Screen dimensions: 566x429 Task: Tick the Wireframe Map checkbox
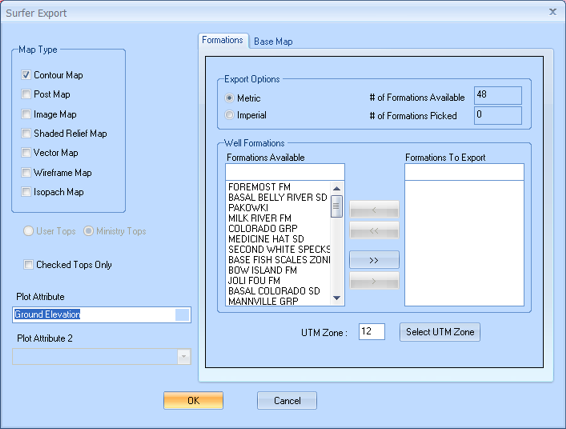coord(26,173)
